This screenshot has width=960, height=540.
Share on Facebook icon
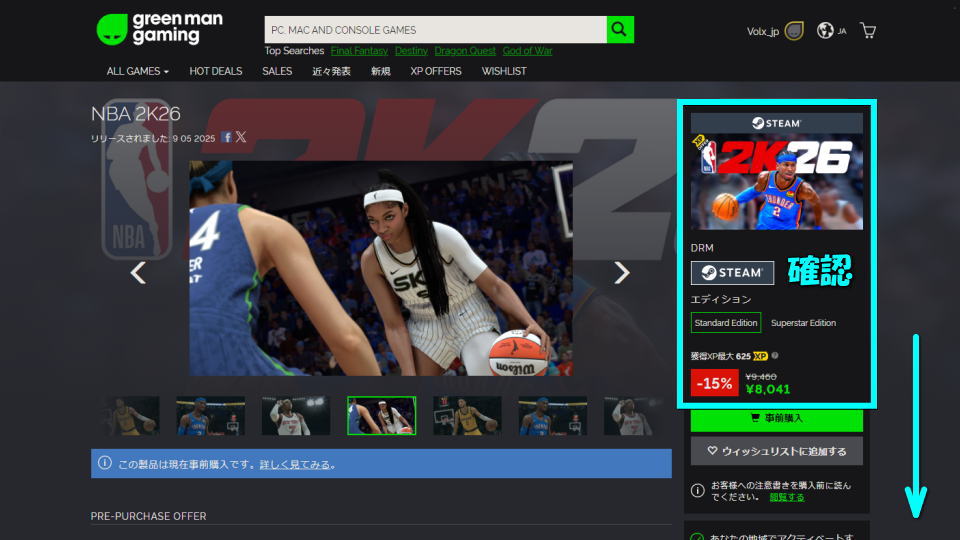227,137
